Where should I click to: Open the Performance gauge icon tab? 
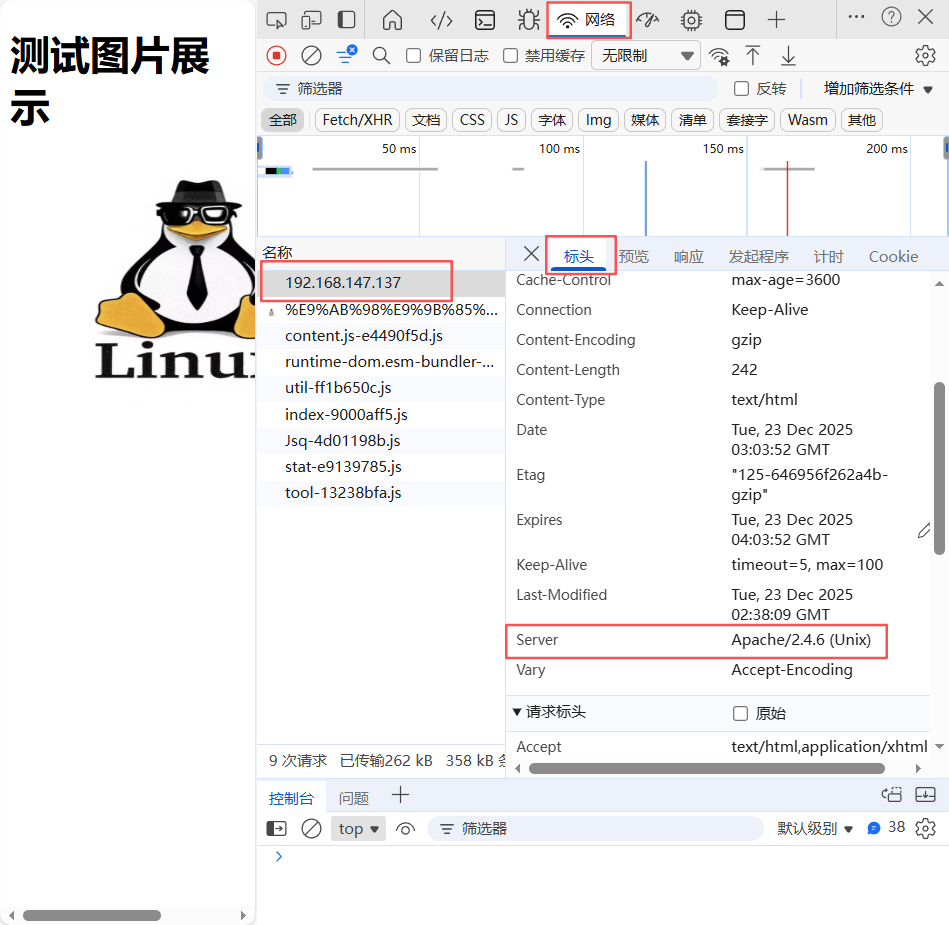coord(648,20)
